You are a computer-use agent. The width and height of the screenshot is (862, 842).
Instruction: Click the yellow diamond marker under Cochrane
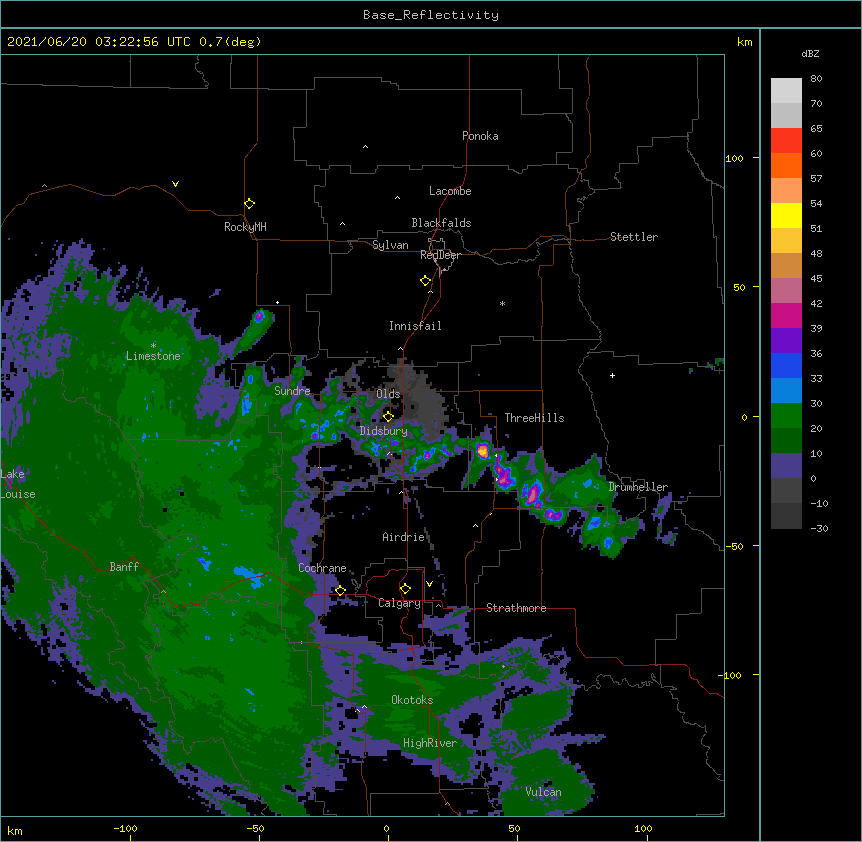click(340, 591)
